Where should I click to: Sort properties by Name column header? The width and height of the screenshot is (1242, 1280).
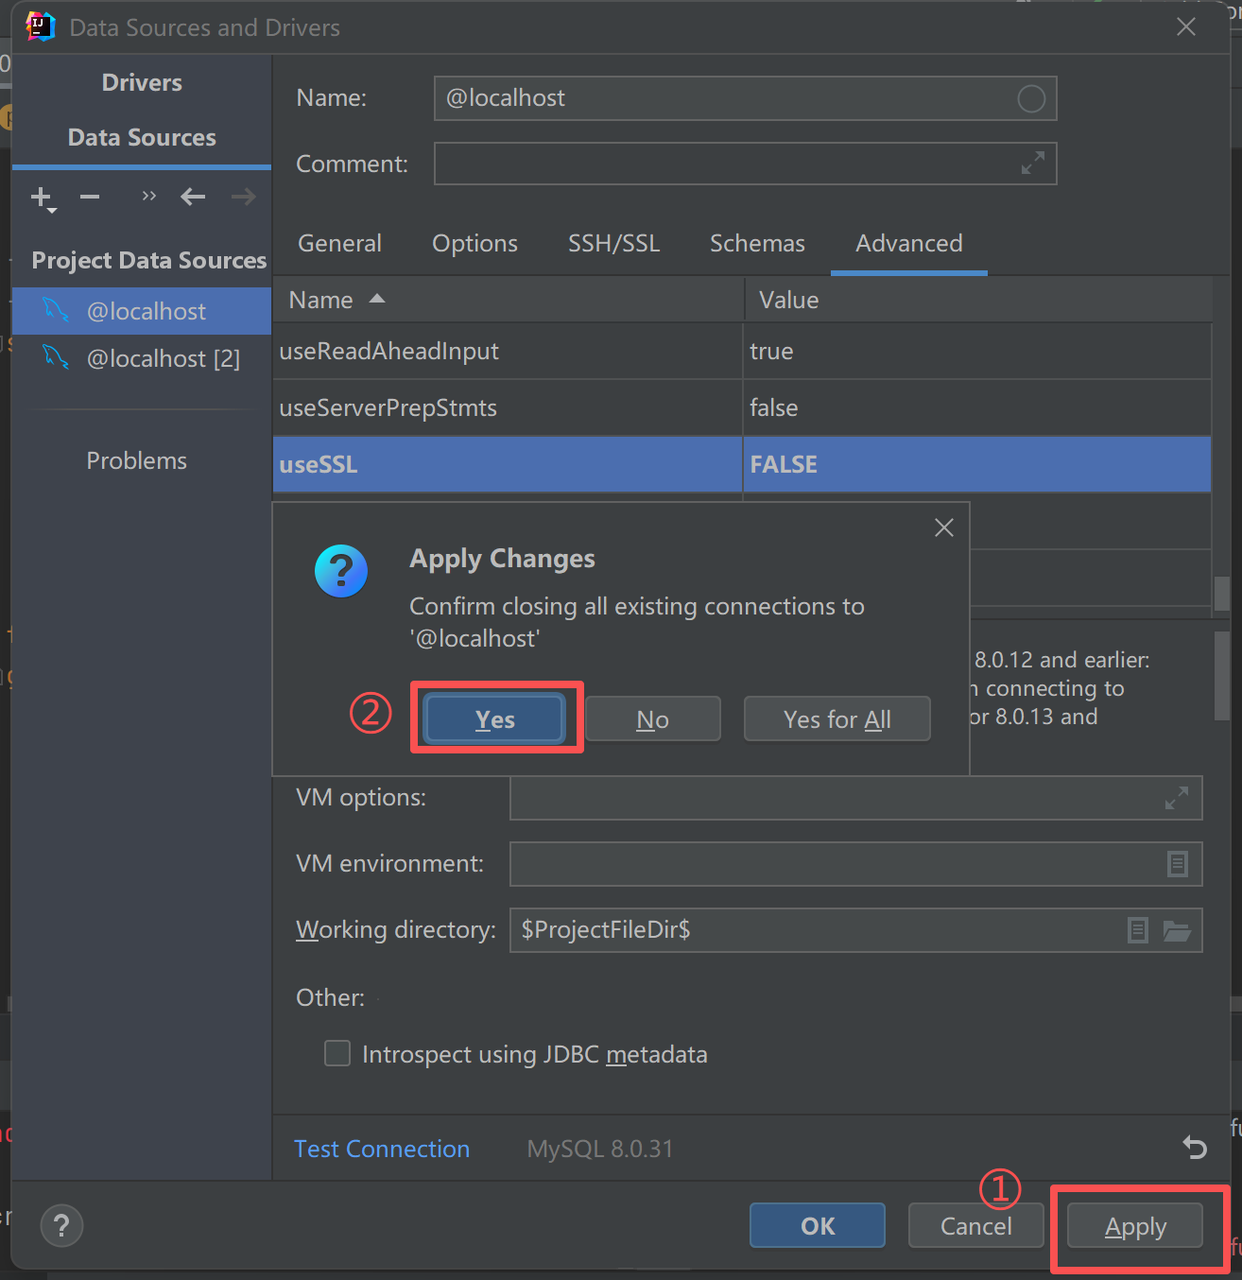click(x=508, y=300)
